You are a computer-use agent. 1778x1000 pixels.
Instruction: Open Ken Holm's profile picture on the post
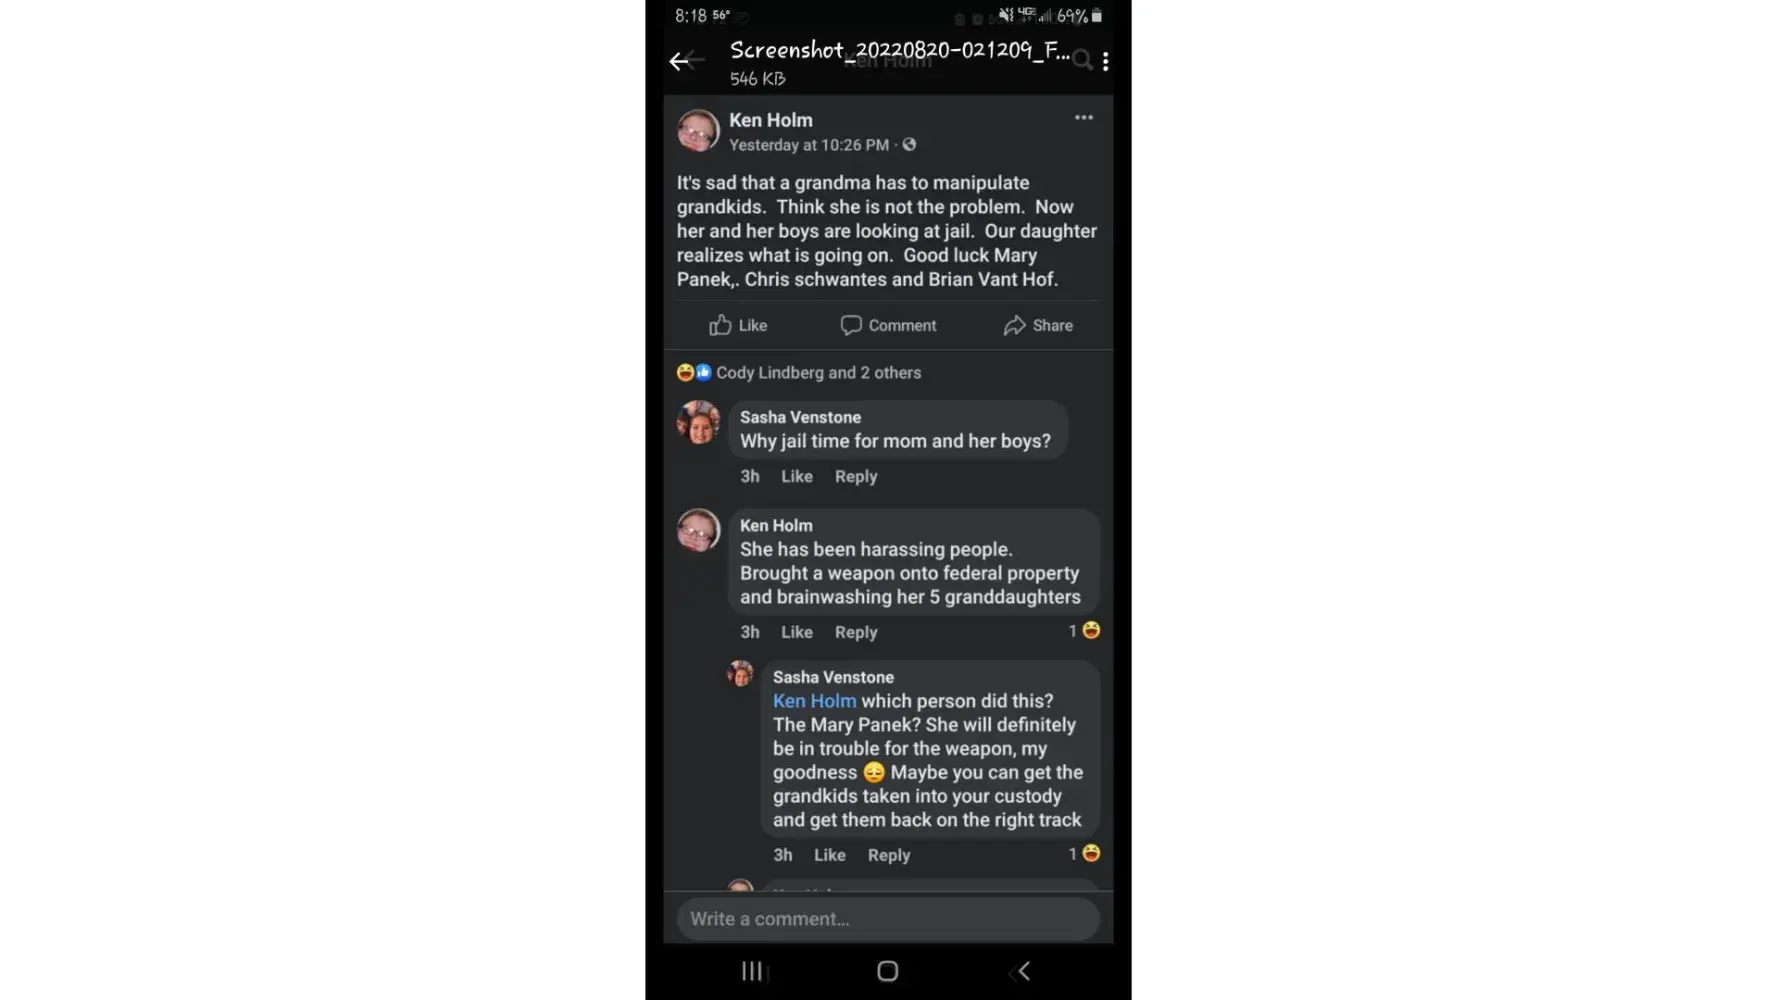point(698,131)
